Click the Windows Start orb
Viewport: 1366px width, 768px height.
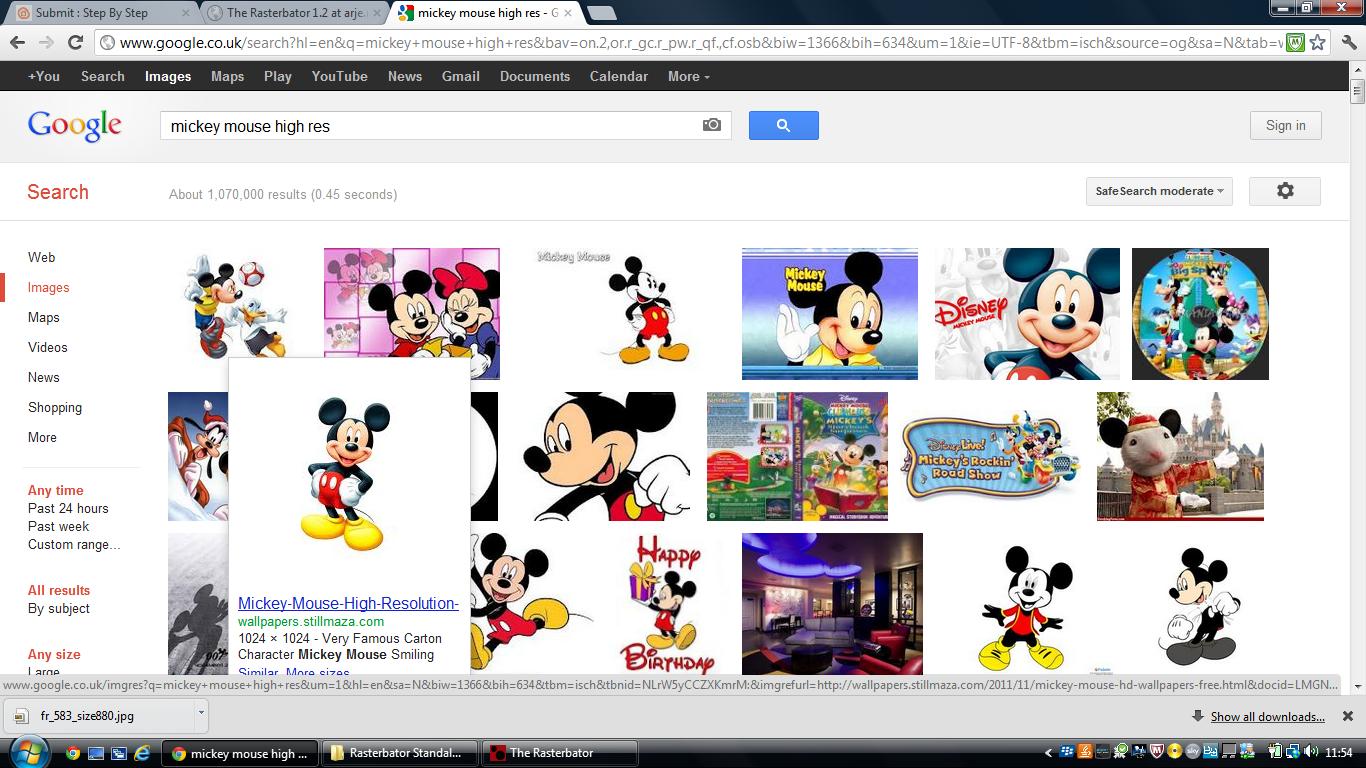[27, 752]
